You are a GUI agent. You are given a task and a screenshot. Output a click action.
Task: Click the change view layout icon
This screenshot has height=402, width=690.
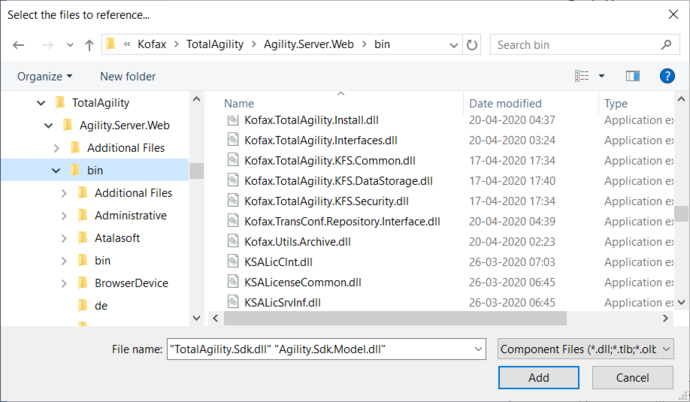click(x=582, y=76)
